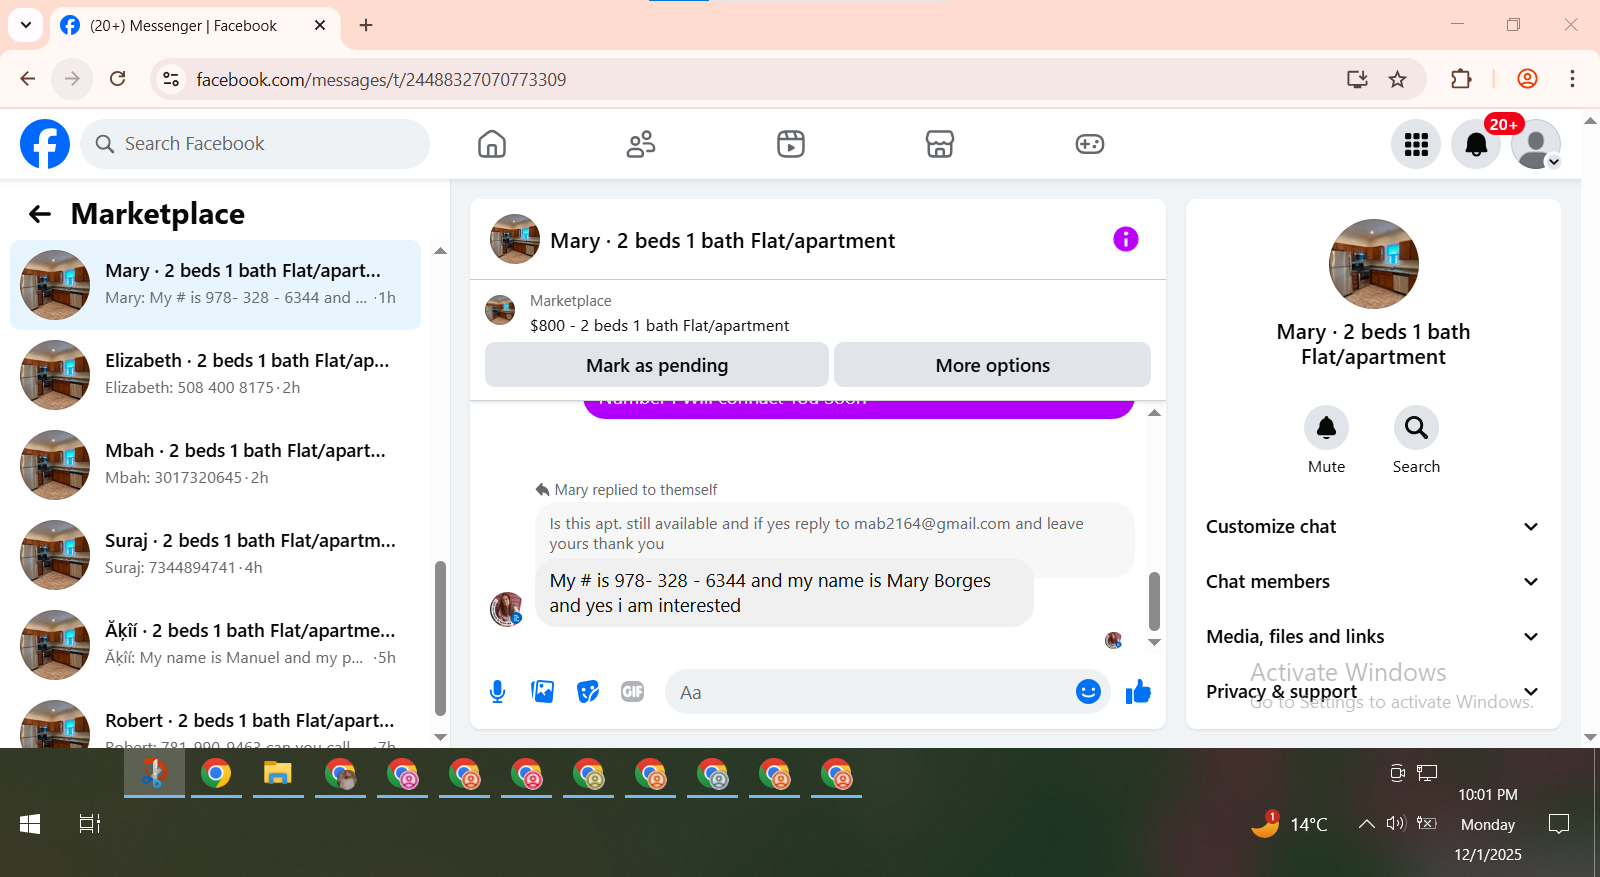Open the account profile avatar menu
Image resolution: width=1600 pixels, height=877 pixels.
(x=1536, y=144)
